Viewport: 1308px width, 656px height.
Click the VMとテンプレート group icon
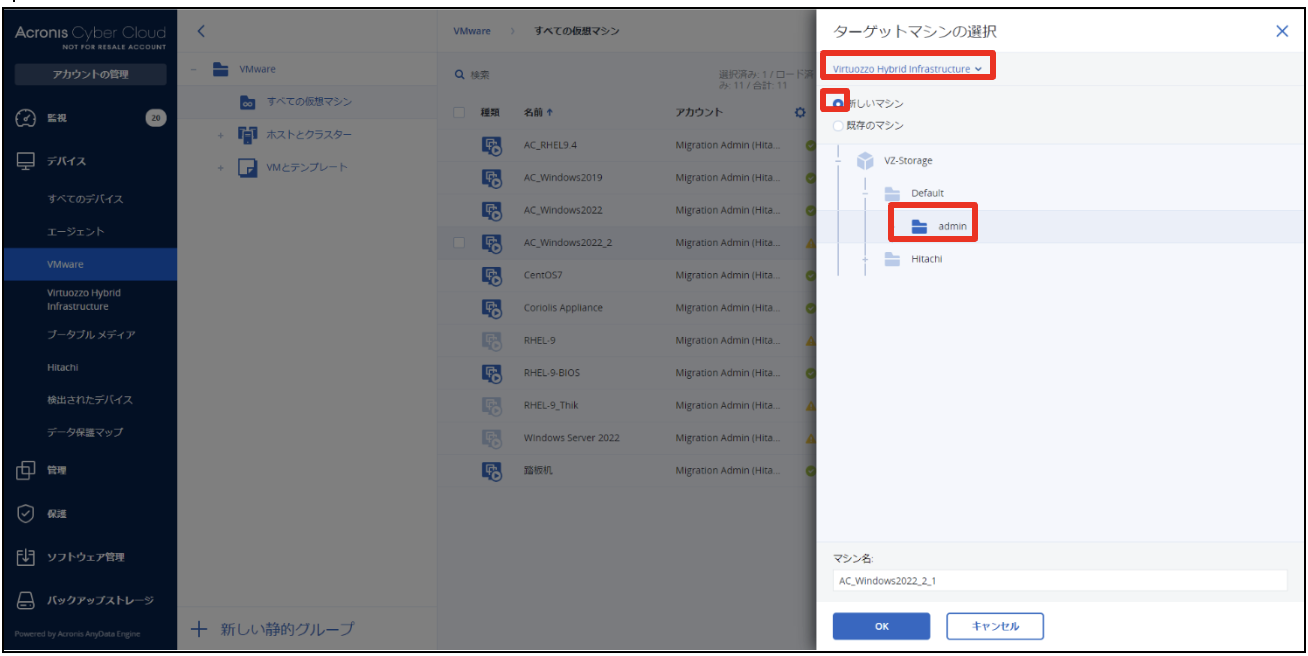pos(248,167)
